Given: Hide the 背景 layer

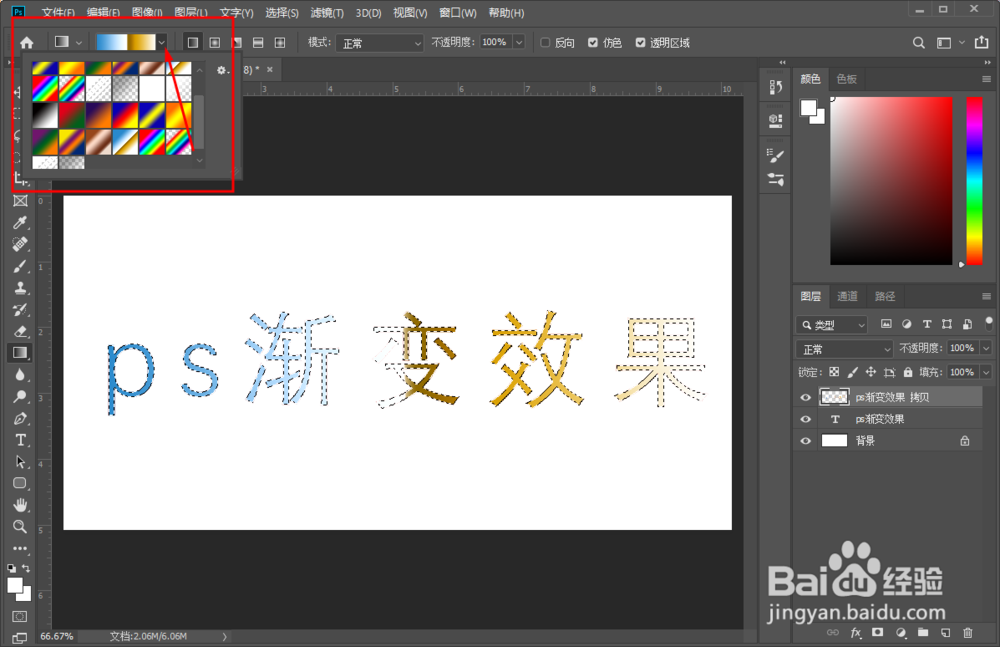Looking at the screenshot, I should click(x=806, y=440).
